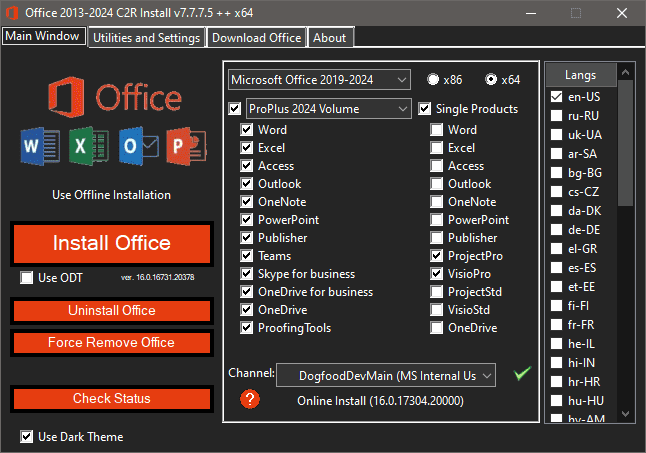646x453 pixels.
Task: Minimize the installer window
Action: coord(531,13)
